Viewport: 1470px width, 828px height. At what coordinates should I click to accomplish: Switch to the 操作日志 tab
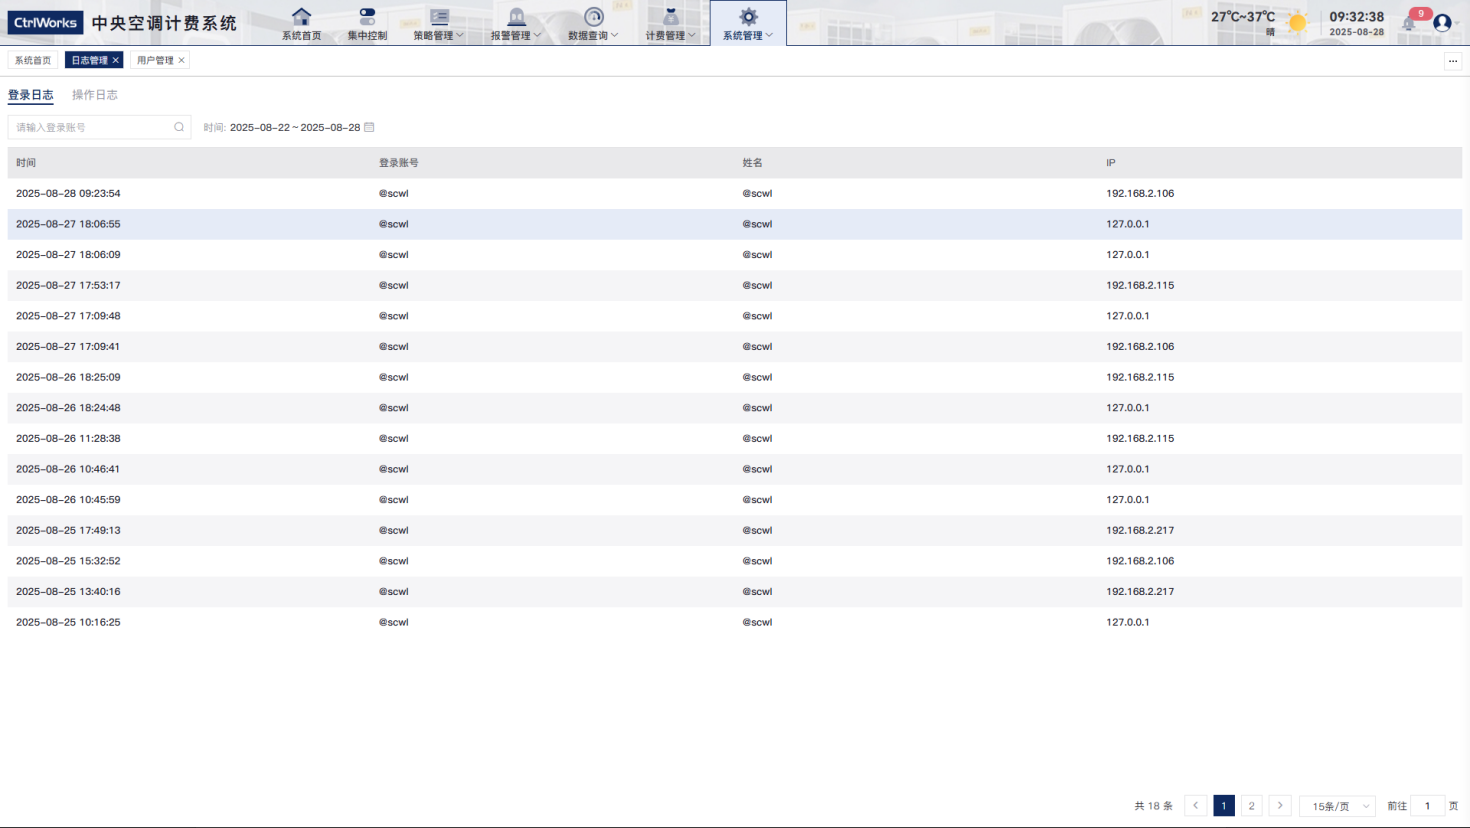pyautogui.click(x=95, y=95)
